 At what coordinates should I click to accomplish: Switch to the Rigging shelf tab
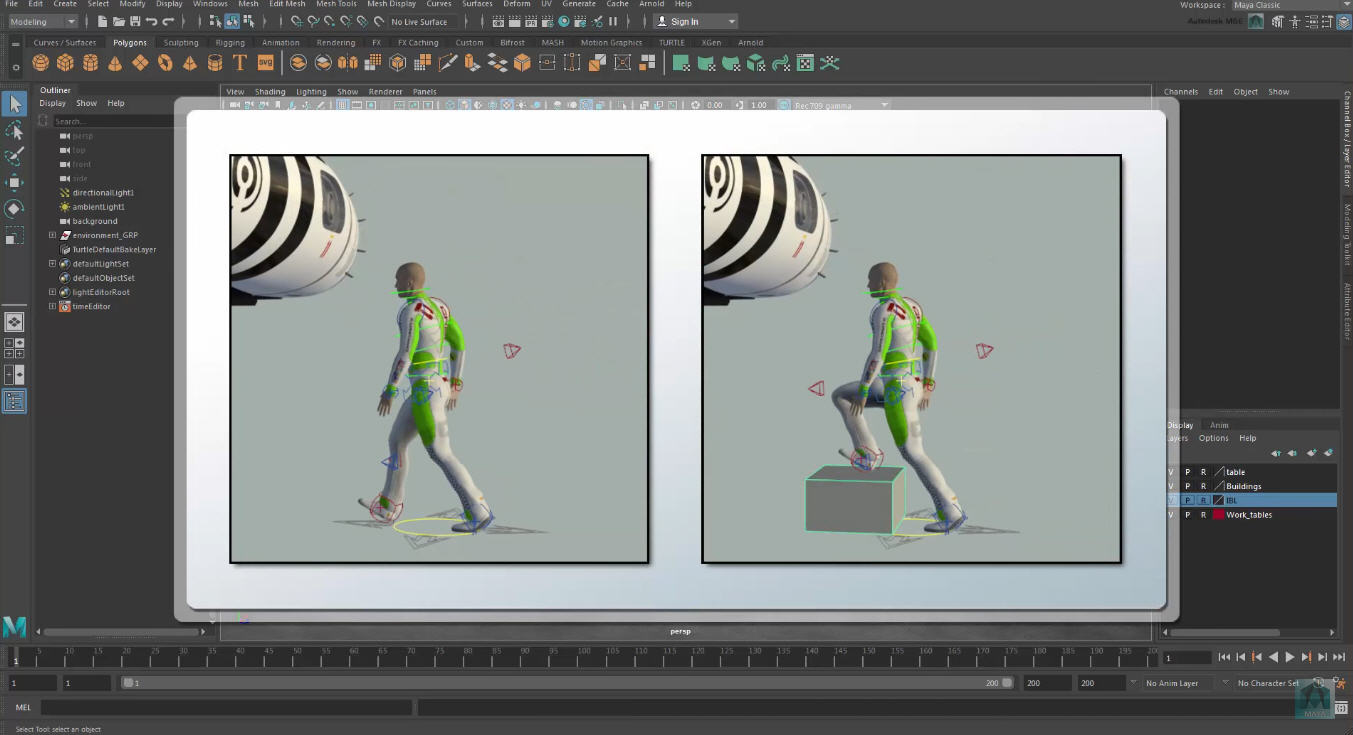point(230,42)
